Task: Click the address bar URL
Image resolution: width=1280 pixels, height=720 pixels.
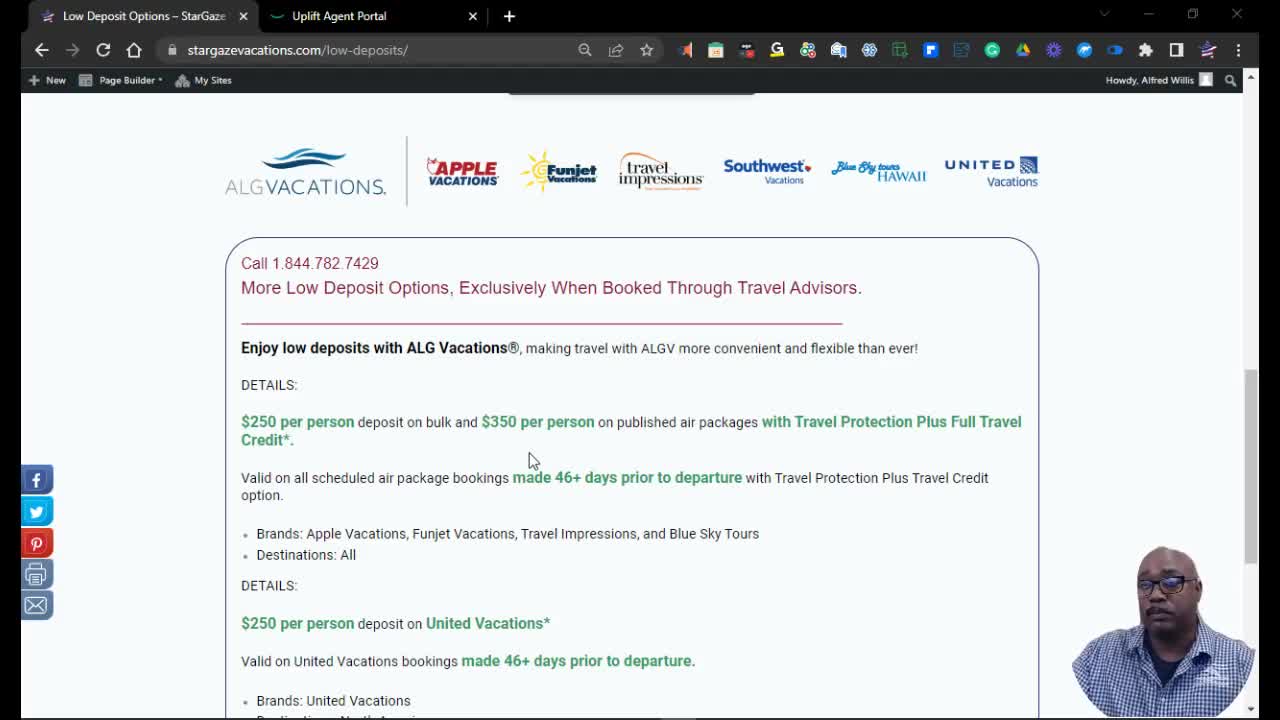Action: pyautogui.click(x=297, y=50)
